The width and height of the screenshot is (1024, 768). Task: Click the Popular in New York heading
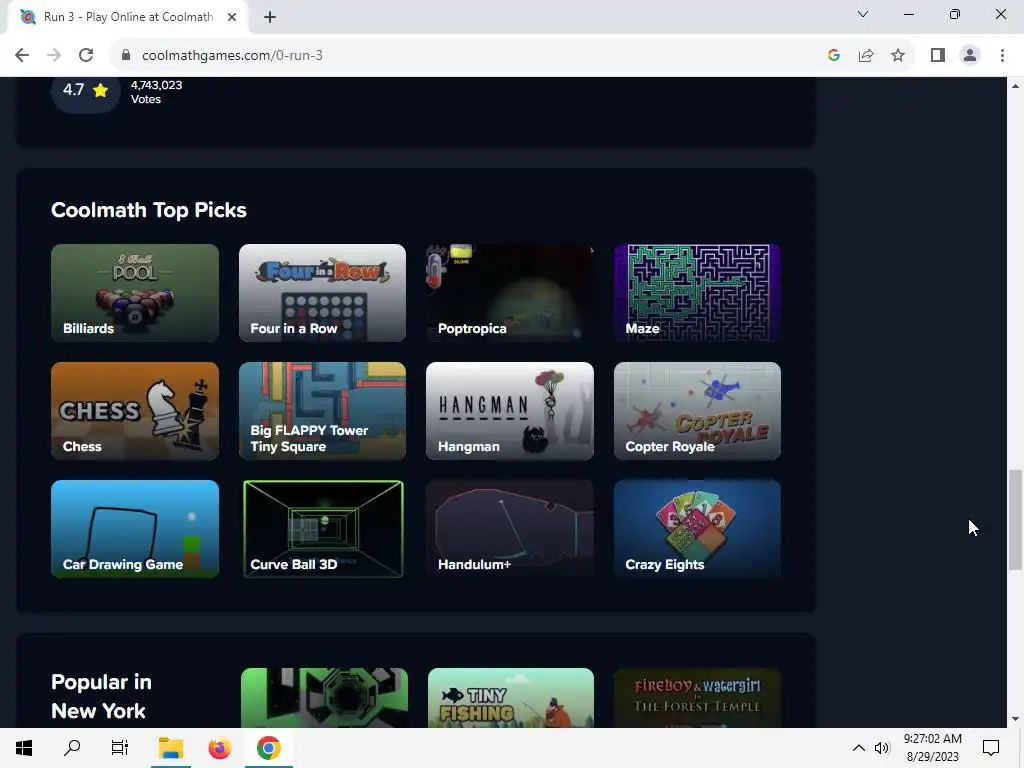[101, 696]
